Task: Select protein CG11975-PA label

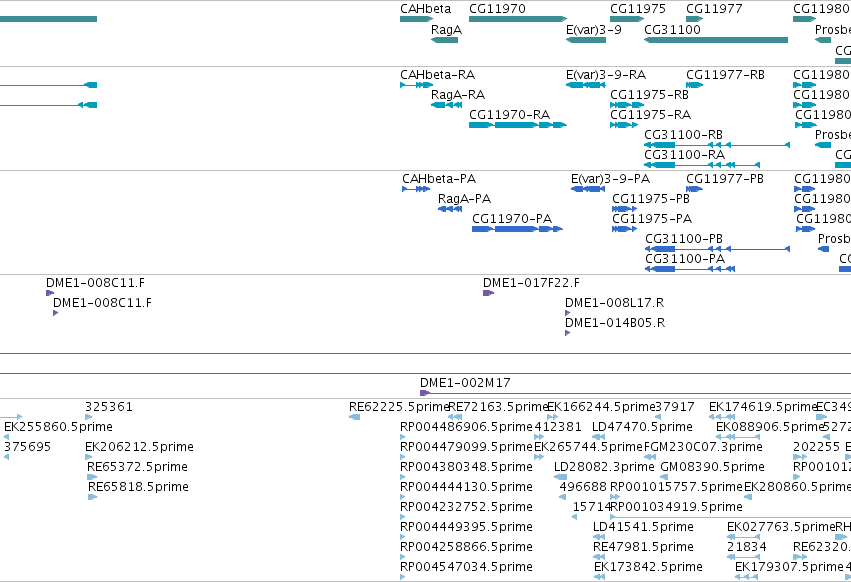Action: click(x=652, y=219)
